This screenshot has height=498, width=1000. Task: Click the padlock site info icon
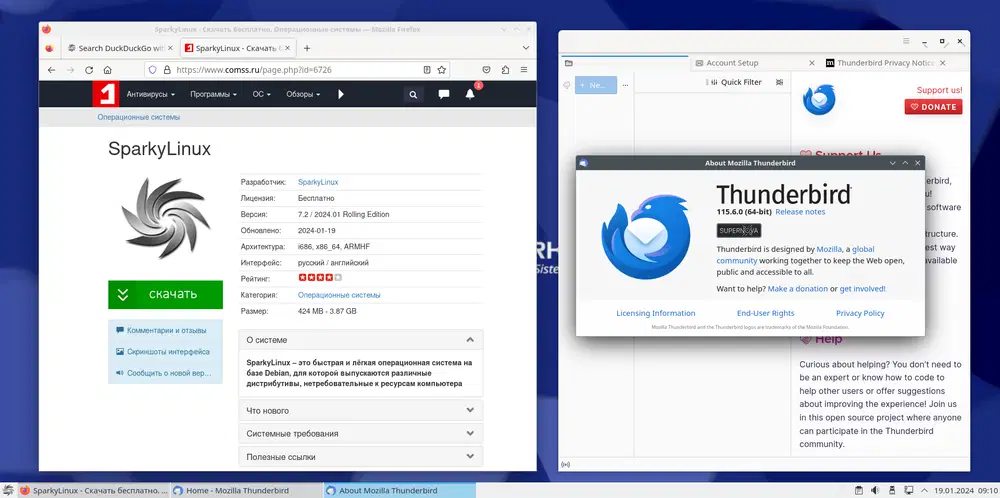point(166,70)
